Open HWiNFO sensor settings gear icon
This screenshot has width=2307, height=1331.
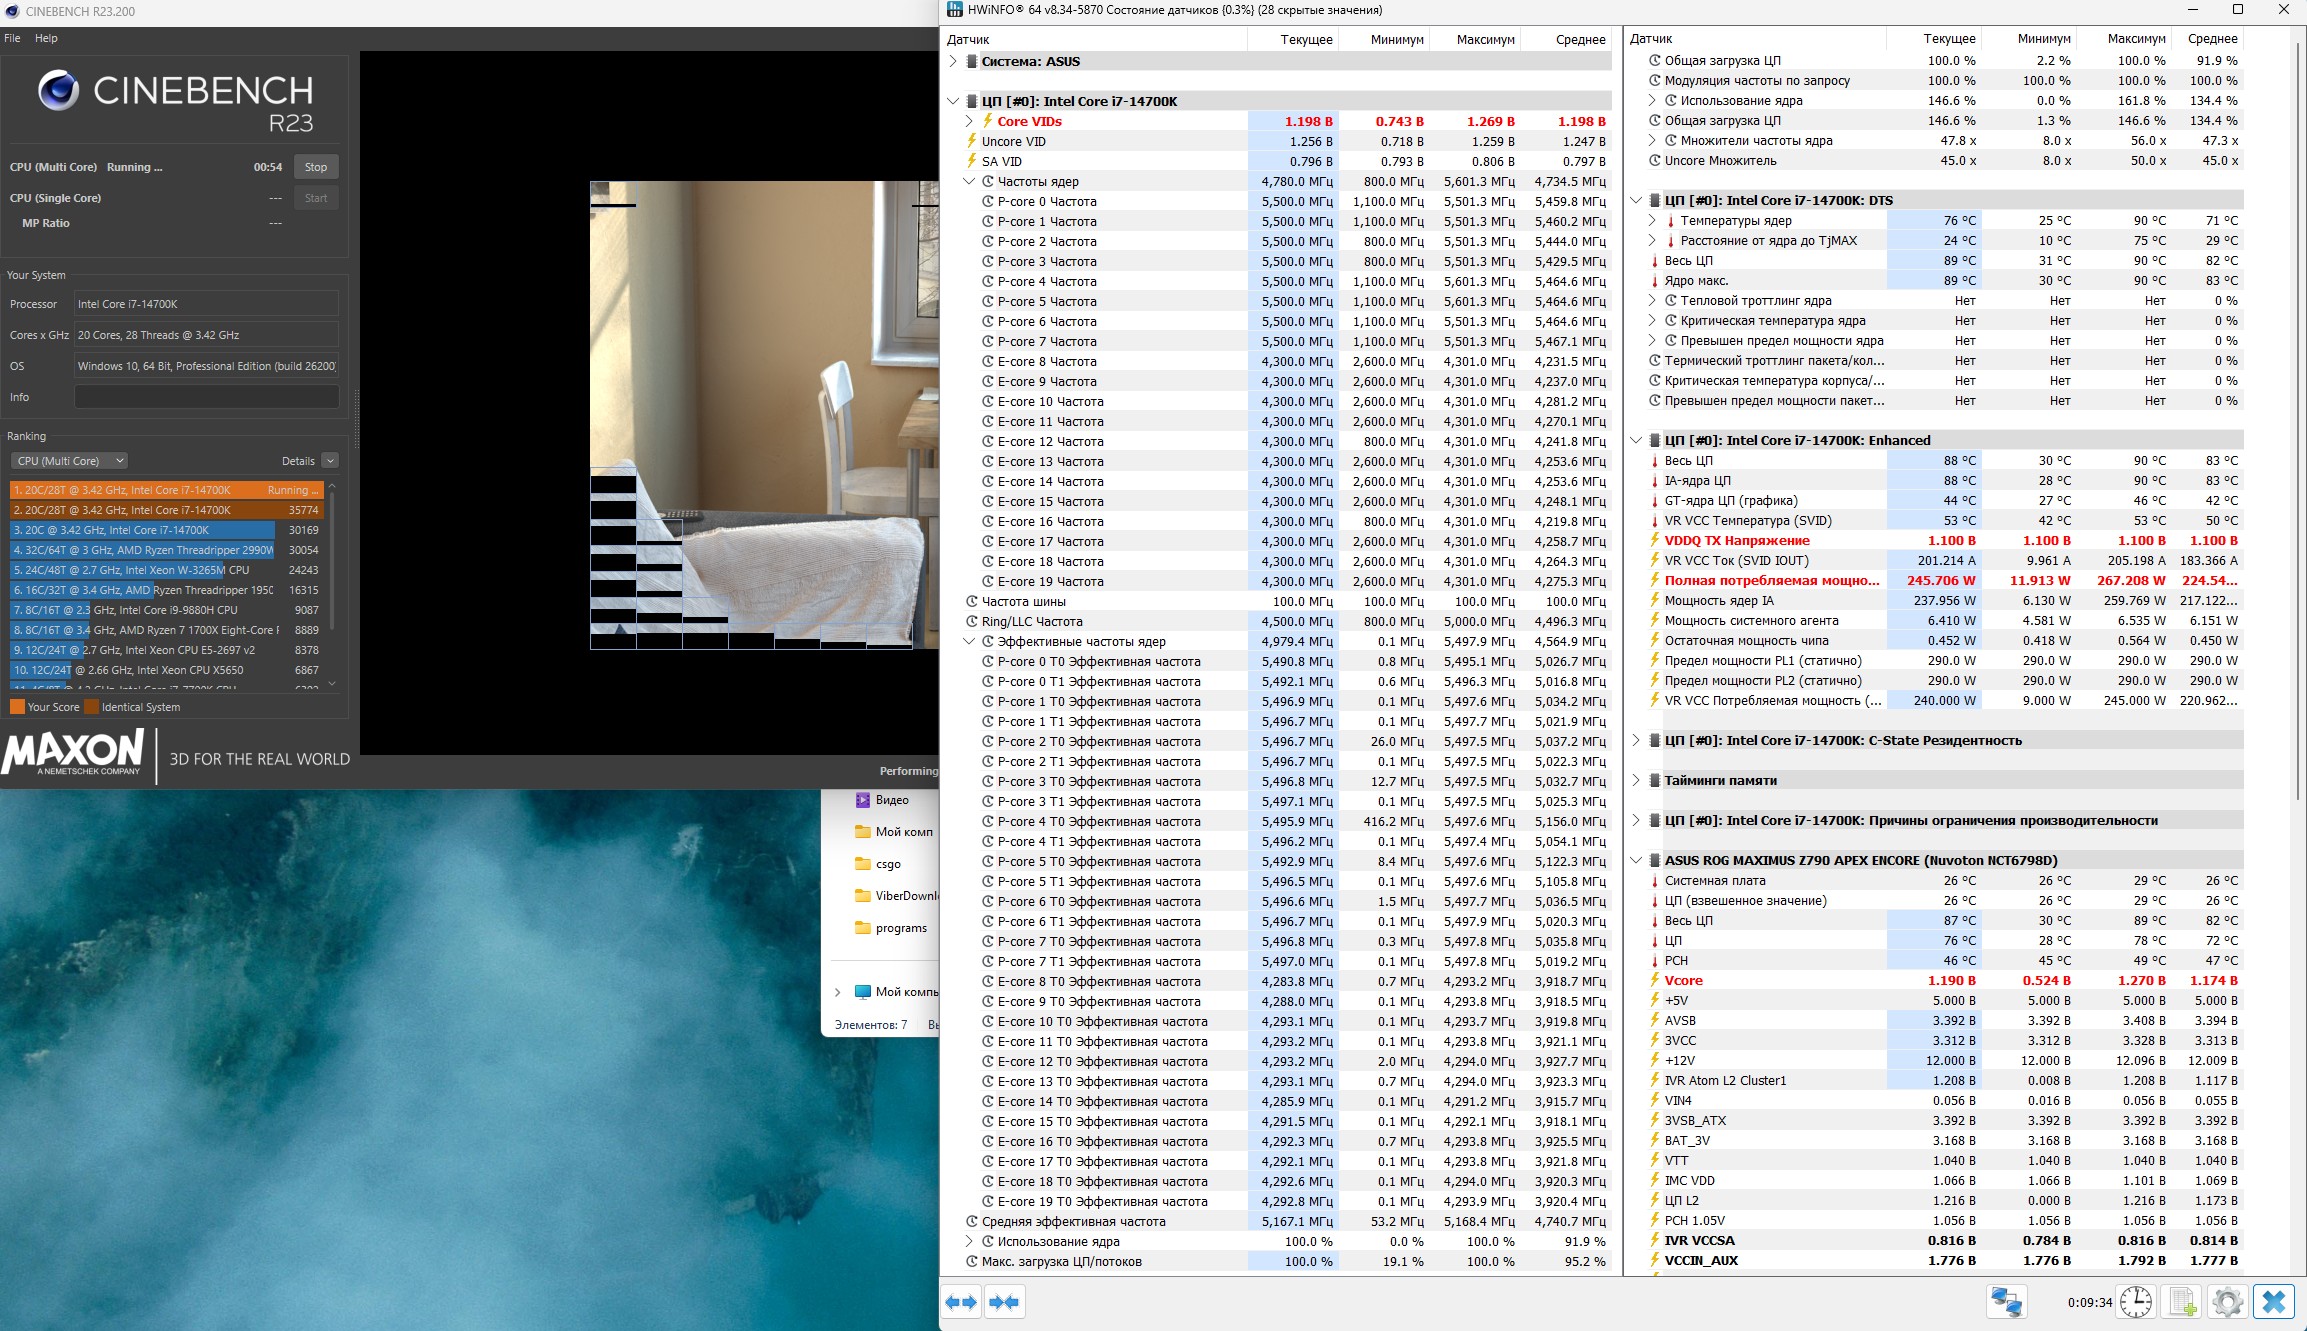click(x=2227, y=1302)
